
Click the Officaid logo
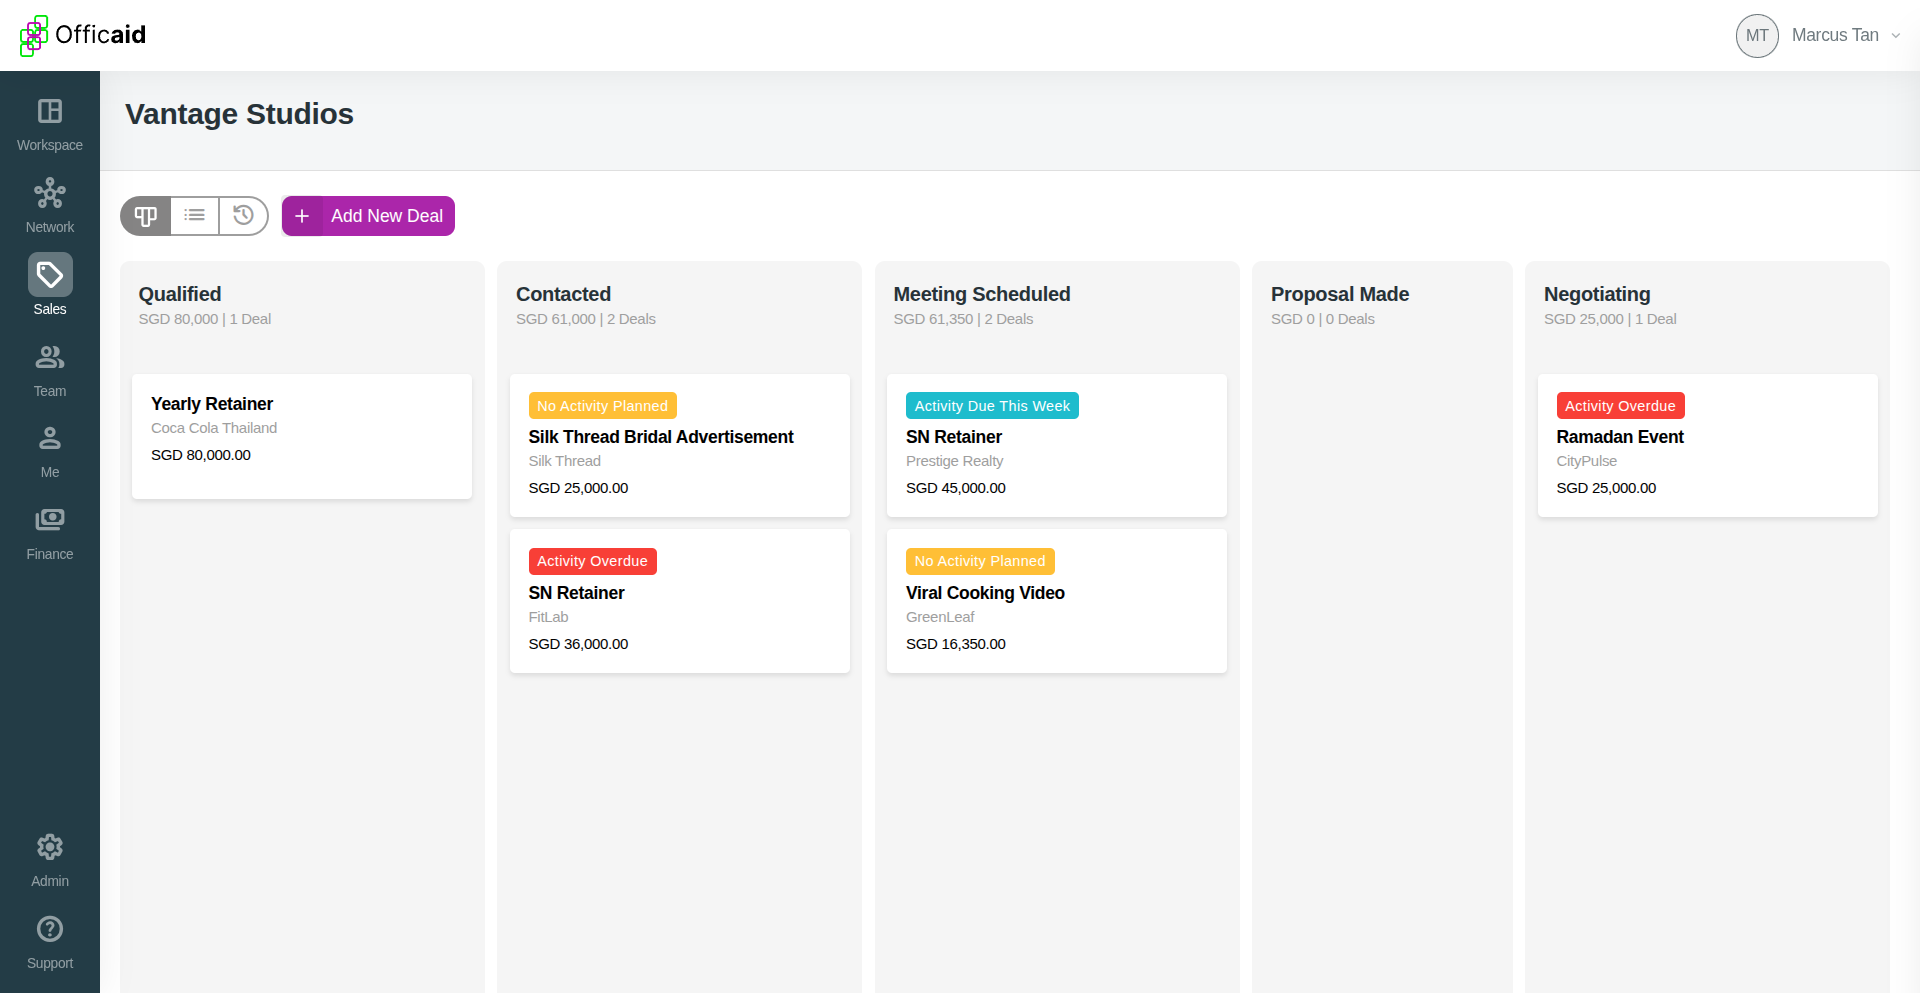point(83,35)
